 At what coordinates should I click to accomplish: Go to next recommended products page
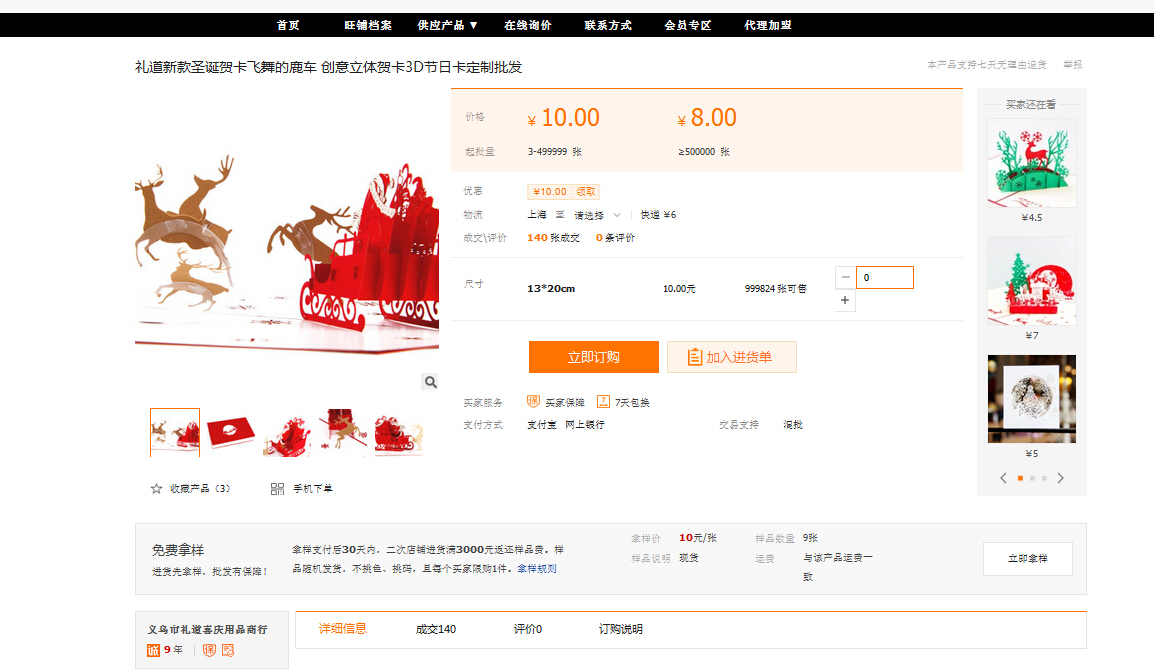tap(1060, 478)
